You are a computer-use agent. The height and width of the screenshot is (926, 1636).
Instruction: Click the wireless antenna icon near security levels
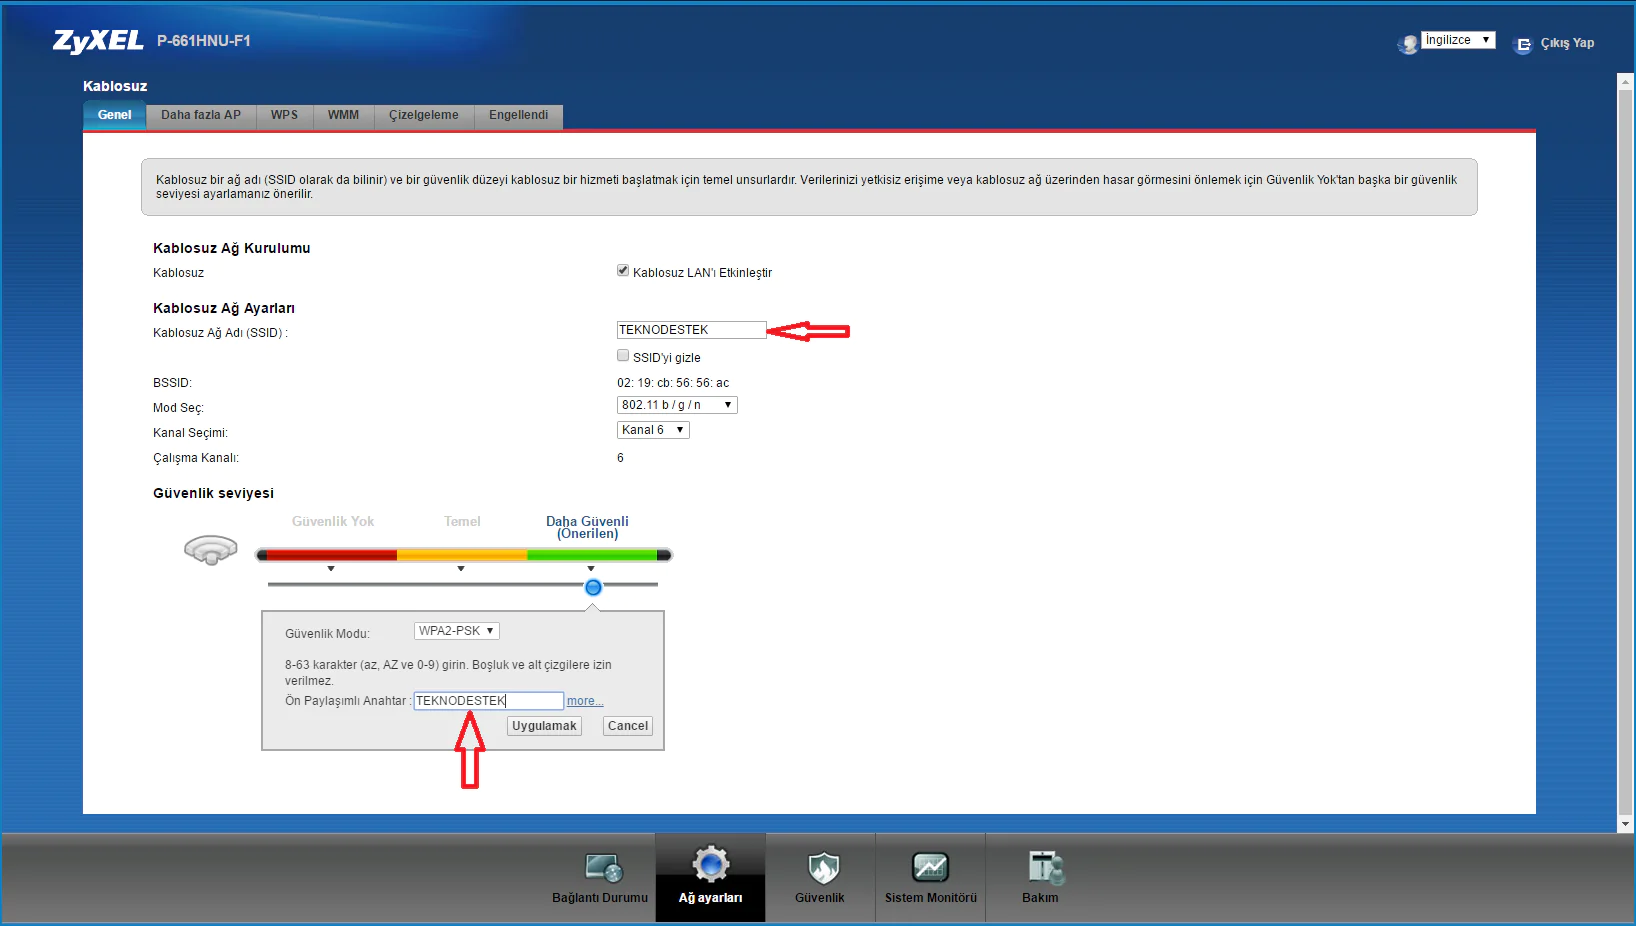pyautogui.click(x=210, y=549)
